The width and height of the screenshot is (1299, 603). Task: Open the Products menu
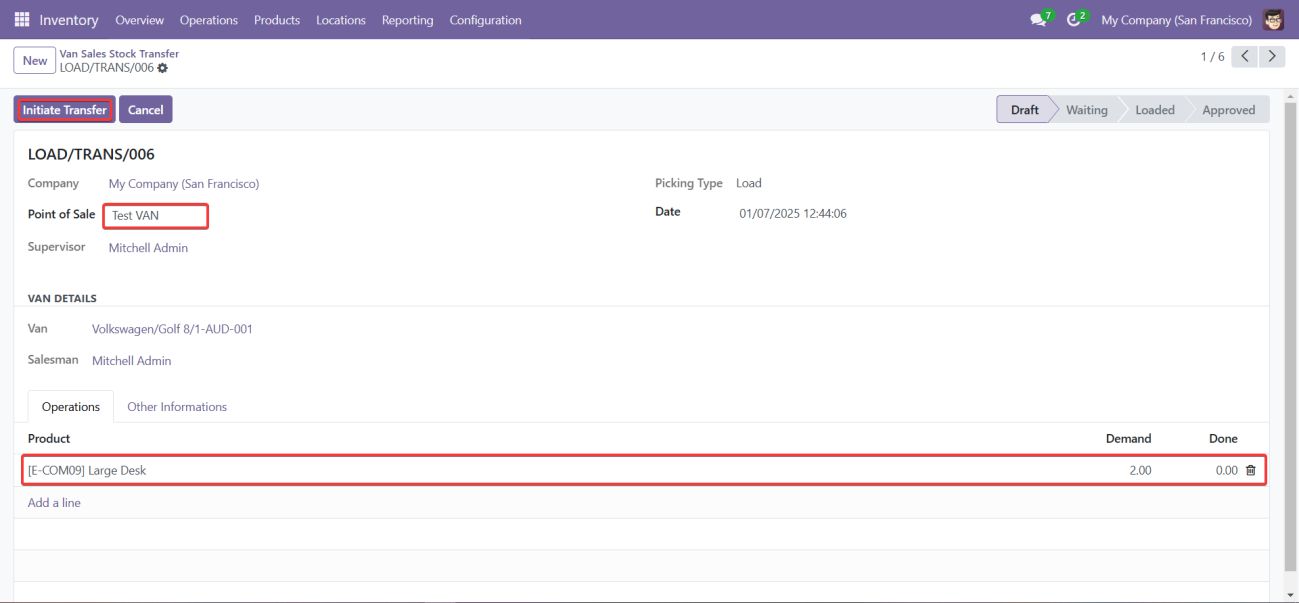pos(277,20)
